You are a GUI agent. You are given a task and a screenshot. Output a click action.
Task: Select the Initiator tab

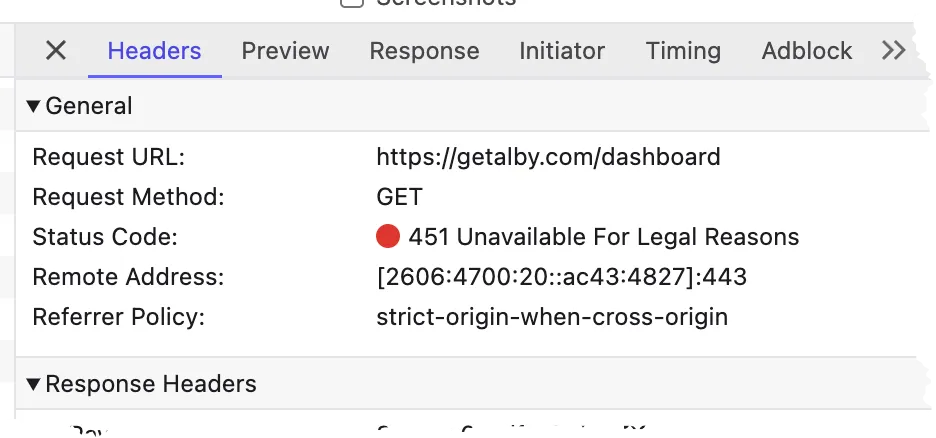click(562, 51)
